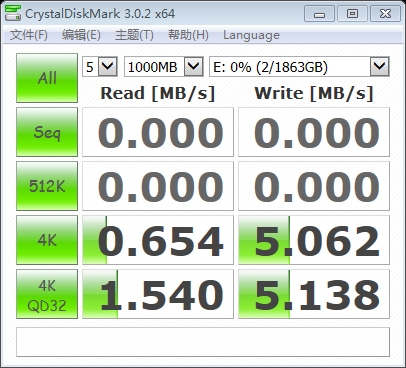Open the 文件(F) menu
The width and height of the screenshot is (406, 368).
click(x=29, y=35)
